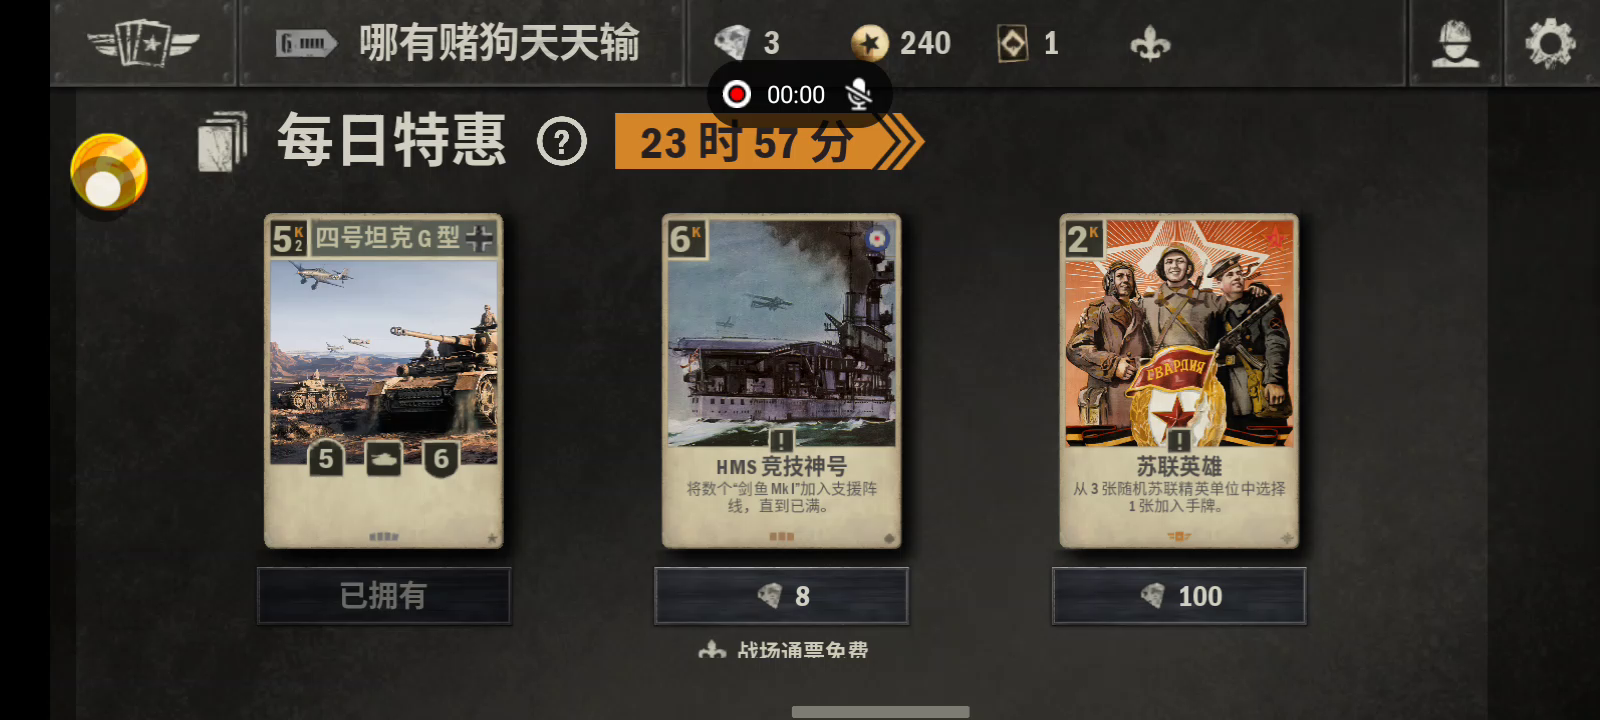Stop the screen recording red button

coord(737,94)
